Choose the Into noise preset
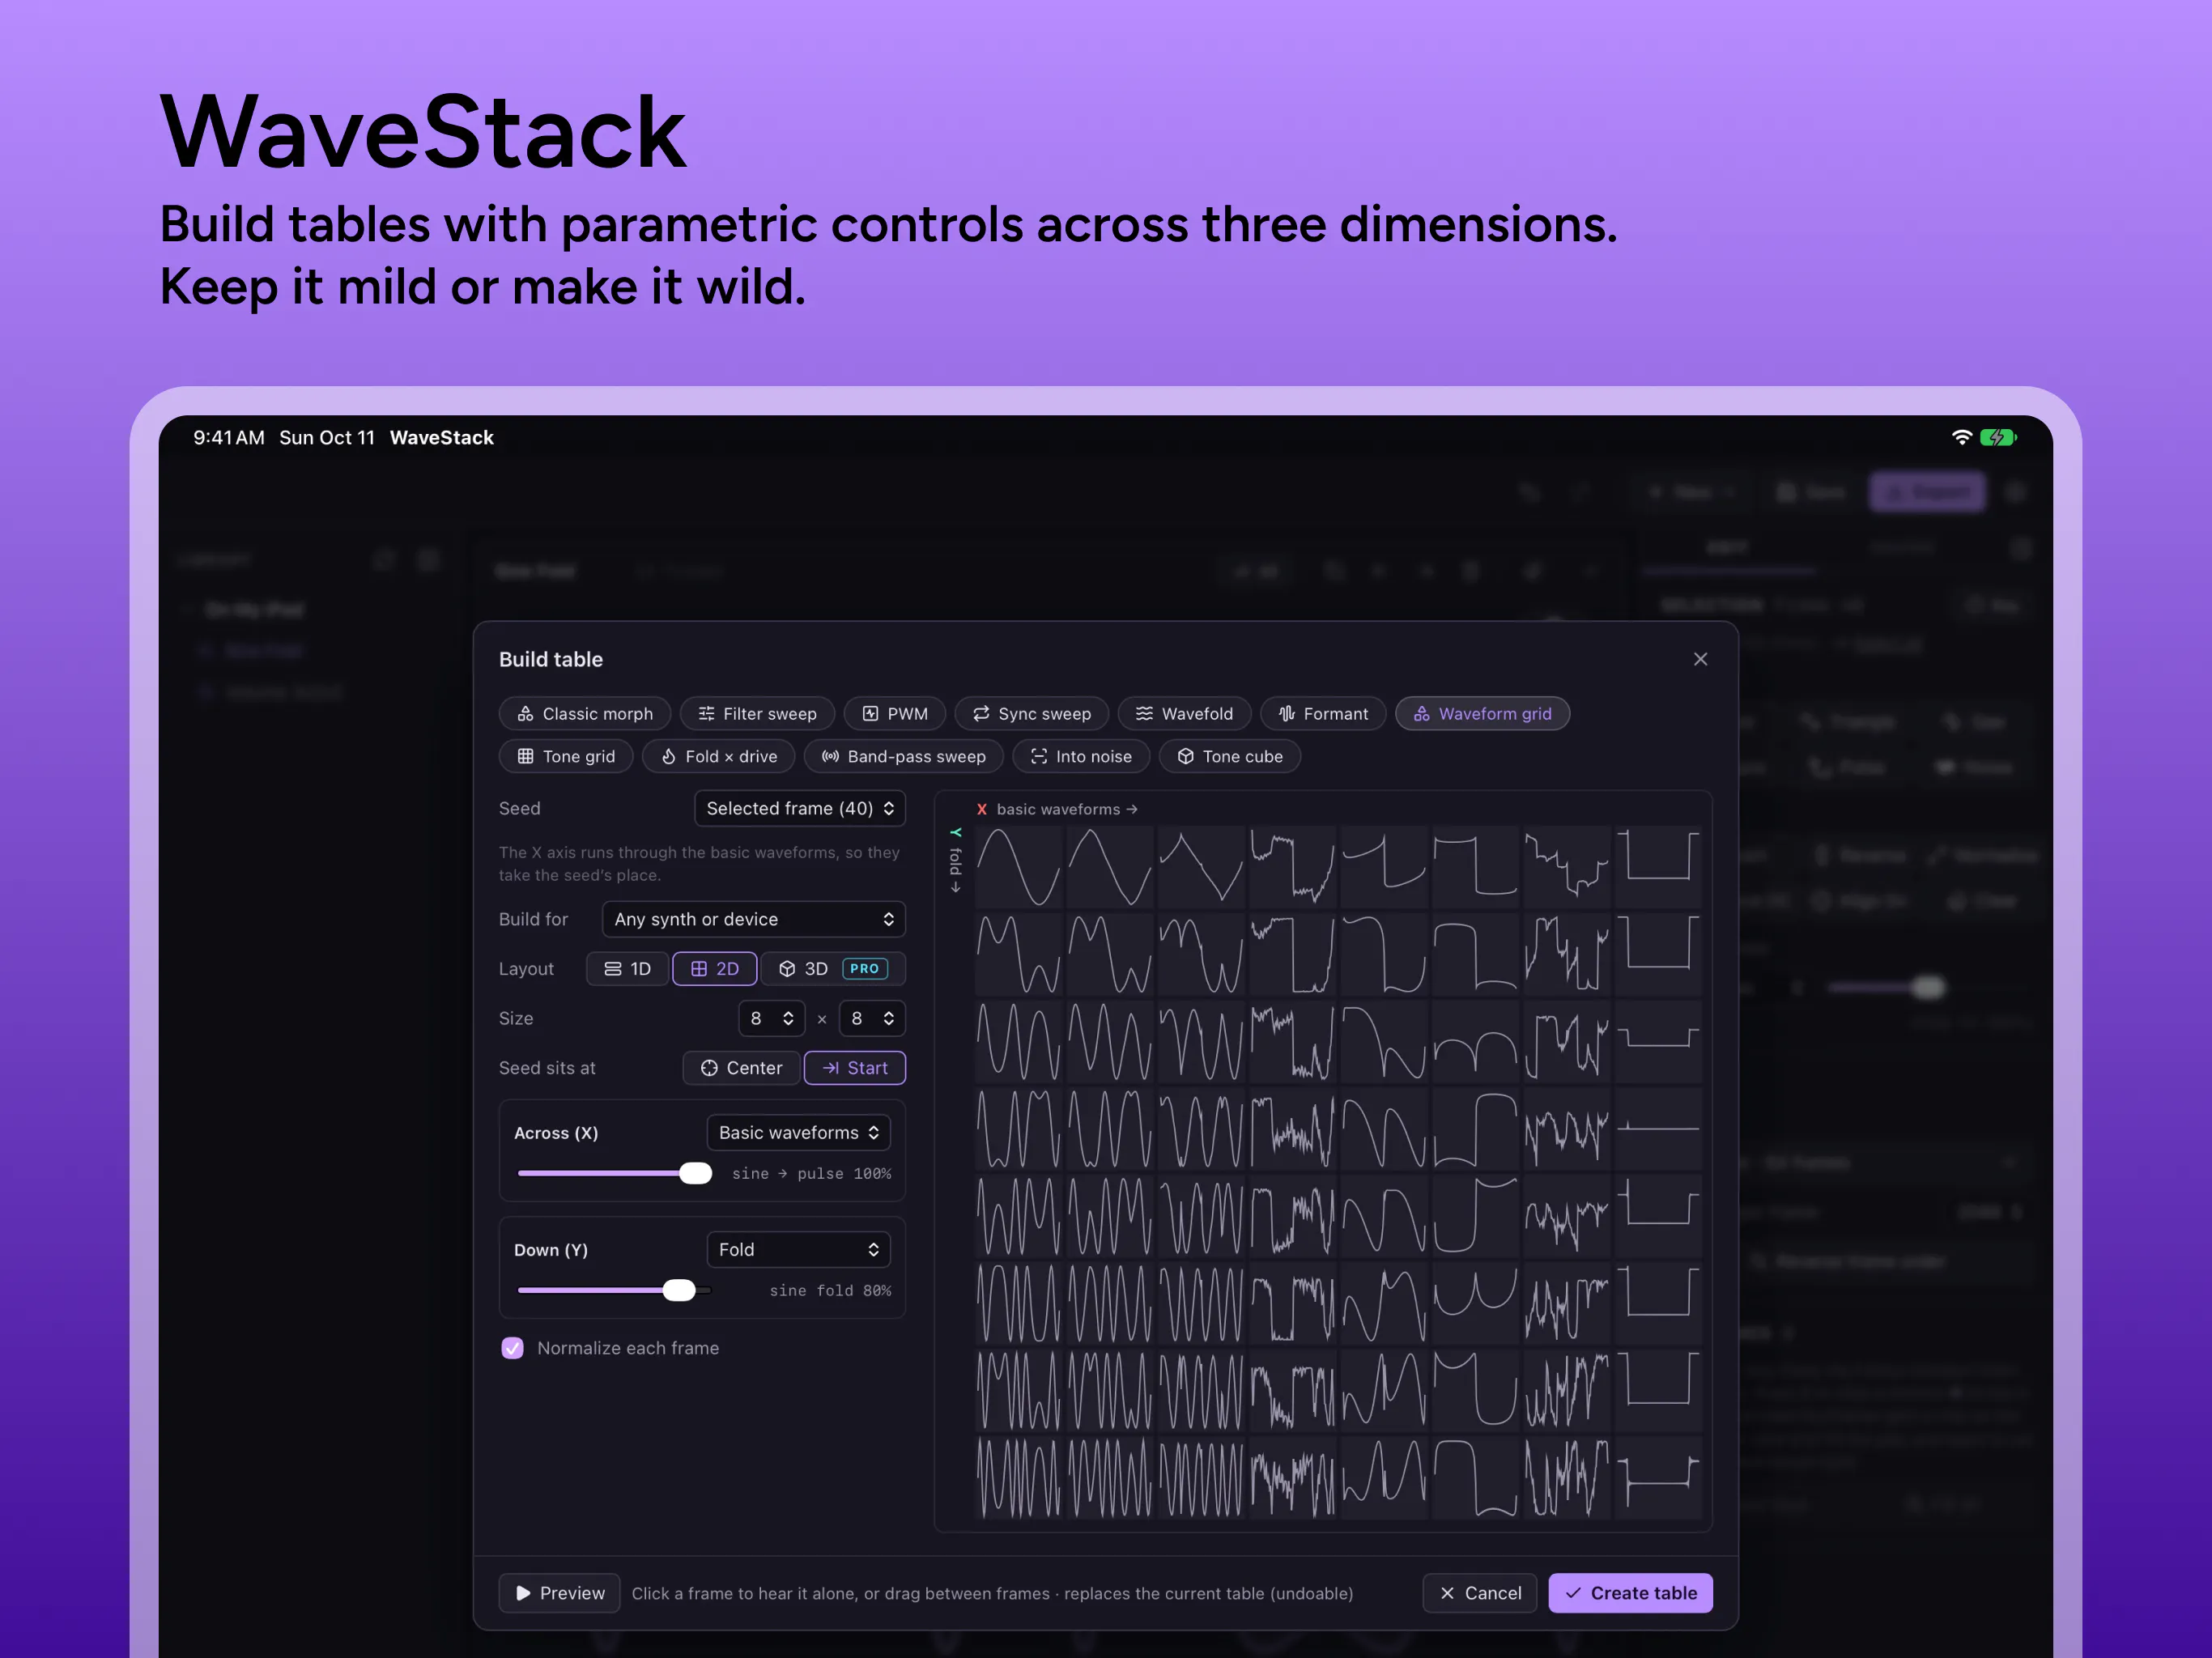 tap(1081, 756)
